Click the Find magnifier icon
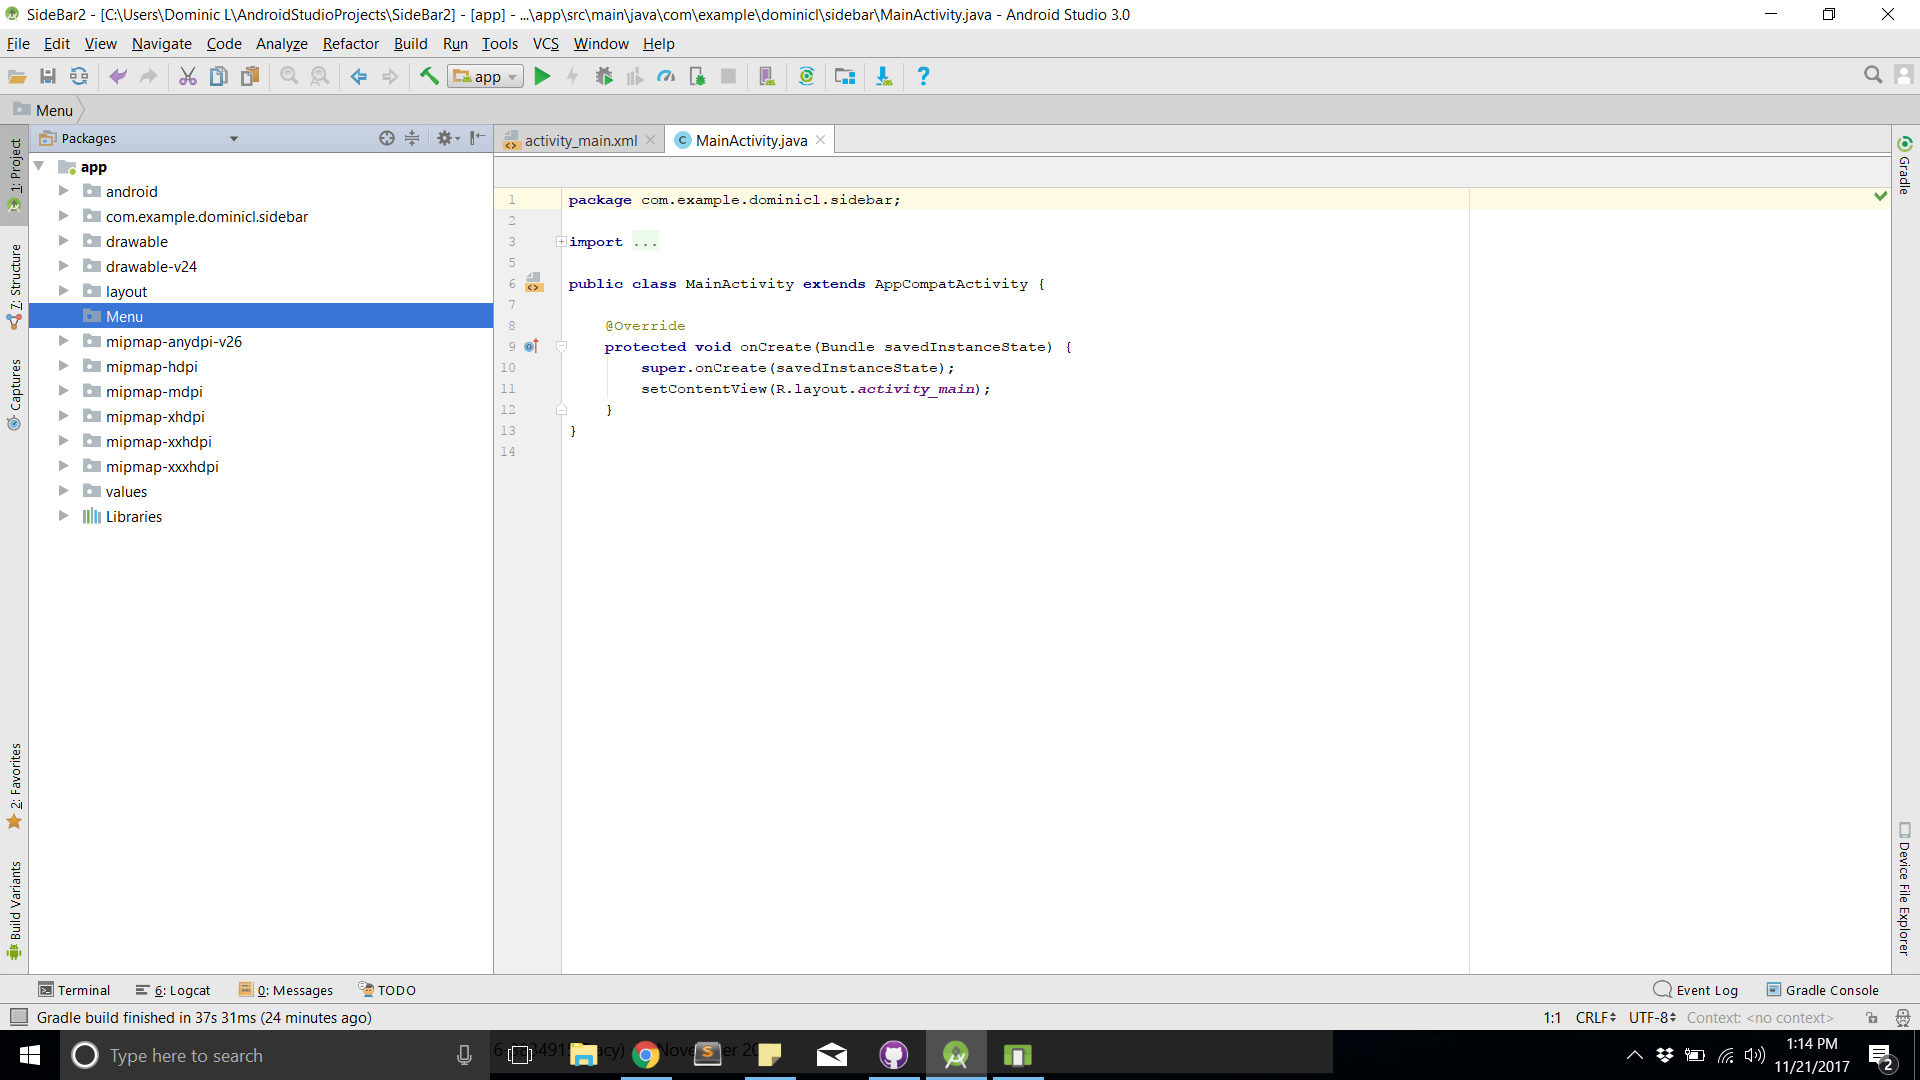The image size is (1920, 1080). point(289,76)
